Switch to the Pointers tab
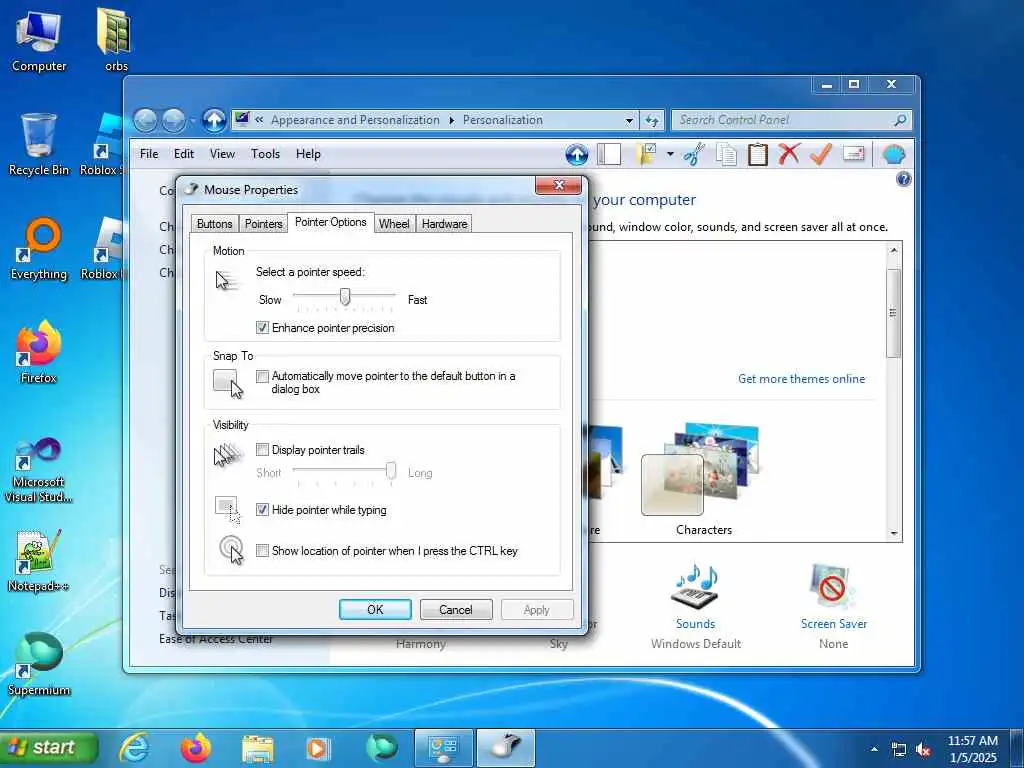Image resolution: width=1024 pixels, height=768 pixels. coord(263,224)
